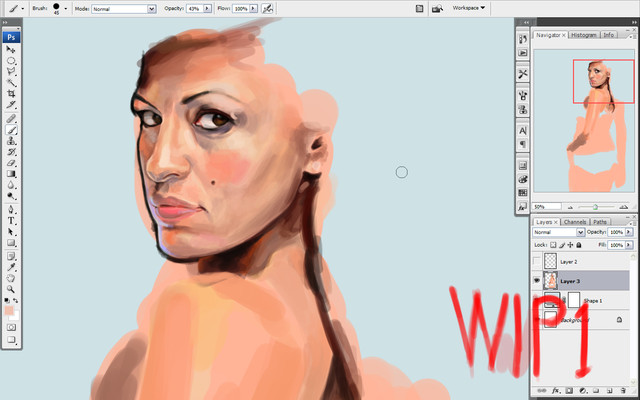Select the Brush tool in the toolbox
This screenshot has width=640, height=400.
click(11, 130)
